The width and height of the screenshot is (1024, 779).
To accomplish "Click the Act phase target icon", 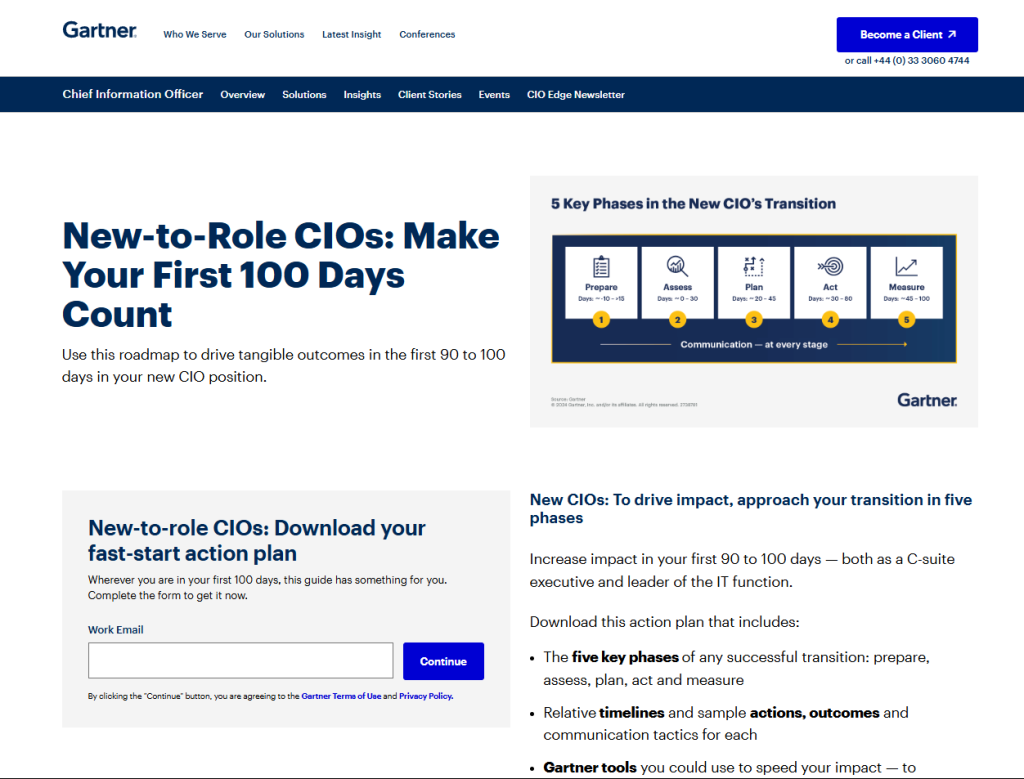I will pyautogui.click(x=830, y=266).
